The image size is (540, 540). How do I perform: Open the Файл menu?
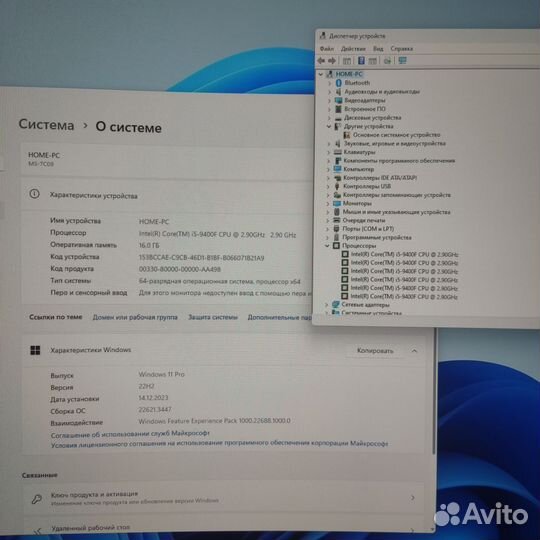(x=326, y=49)
